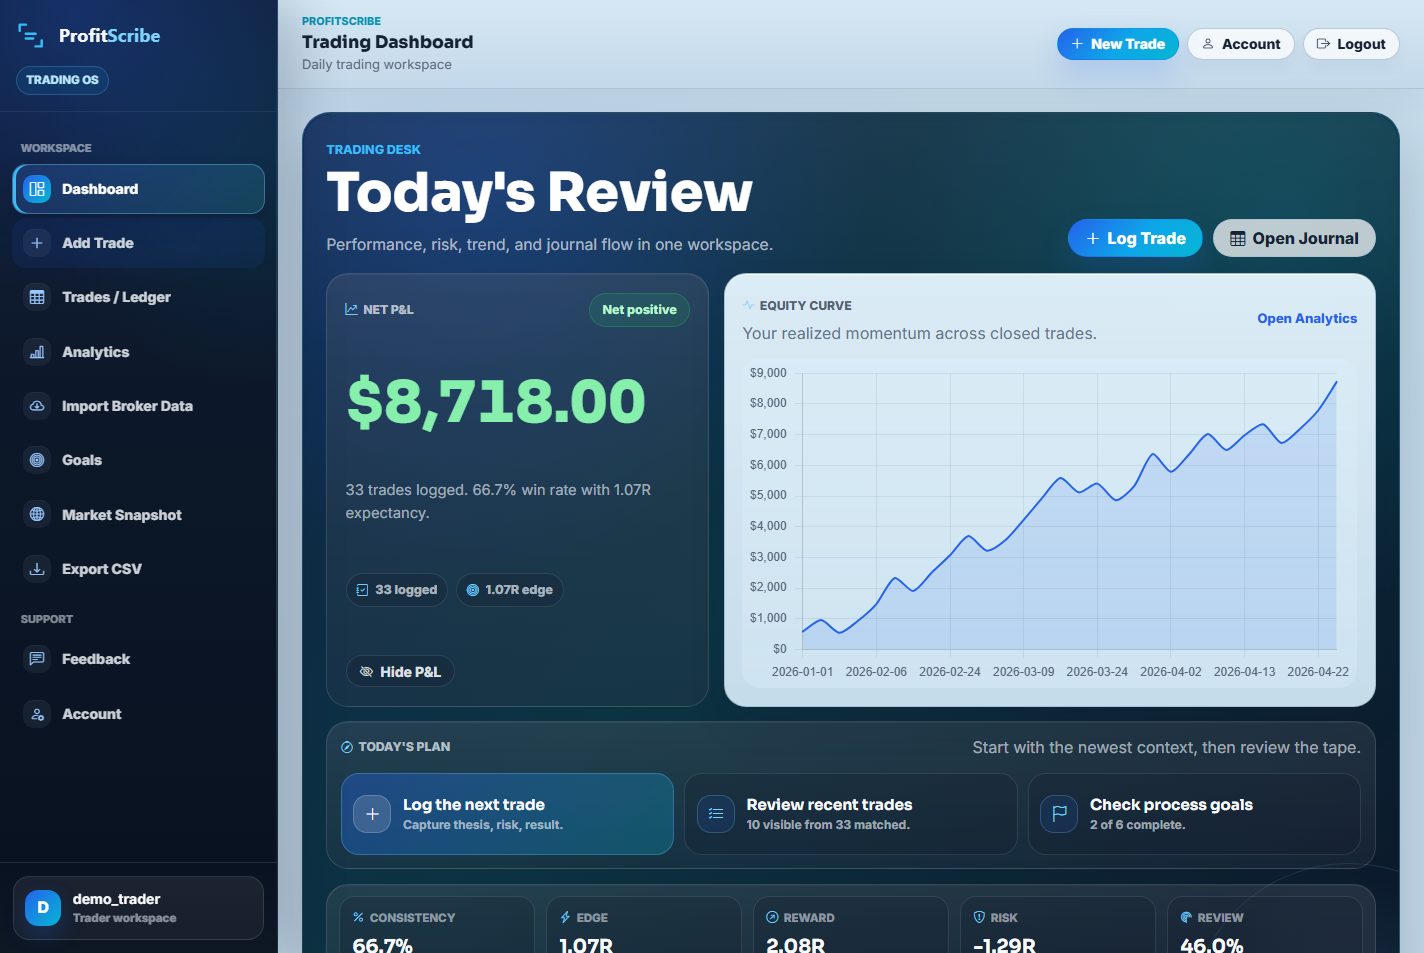1424x953 pixels.
Task: Click the Trades / Ledger table icon
Action: click(x=37, y=297)
